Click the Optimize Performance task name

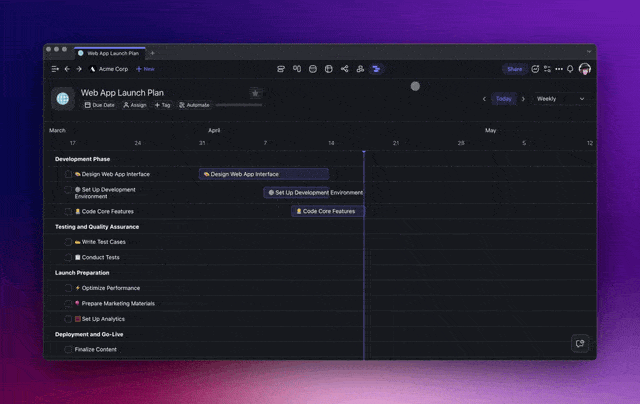111,288
